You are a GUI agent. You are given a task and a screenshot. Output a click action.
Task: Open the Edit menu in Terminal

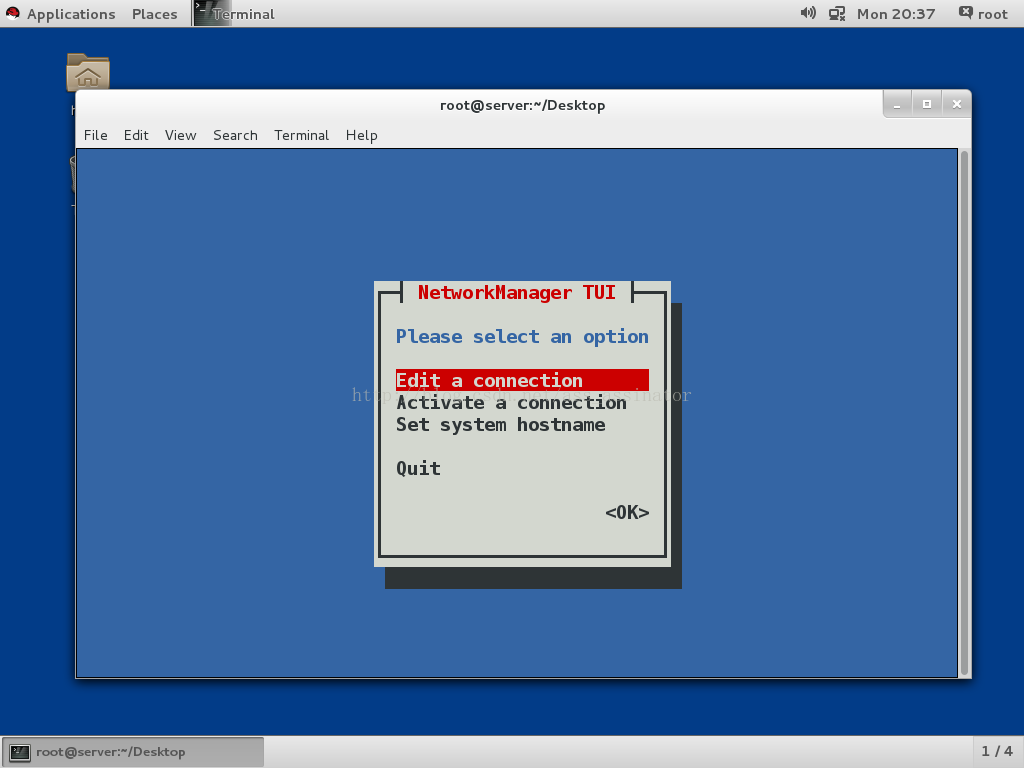pos(136,135)
